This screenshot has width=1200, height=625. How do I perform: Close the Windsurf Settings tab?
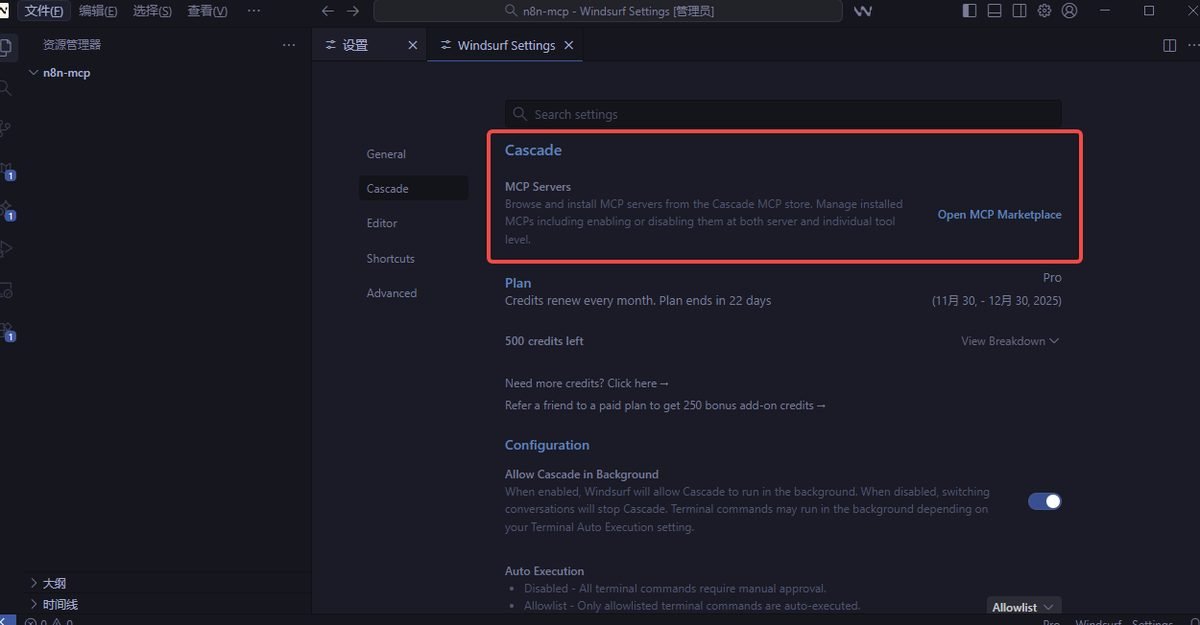point(568,45)
